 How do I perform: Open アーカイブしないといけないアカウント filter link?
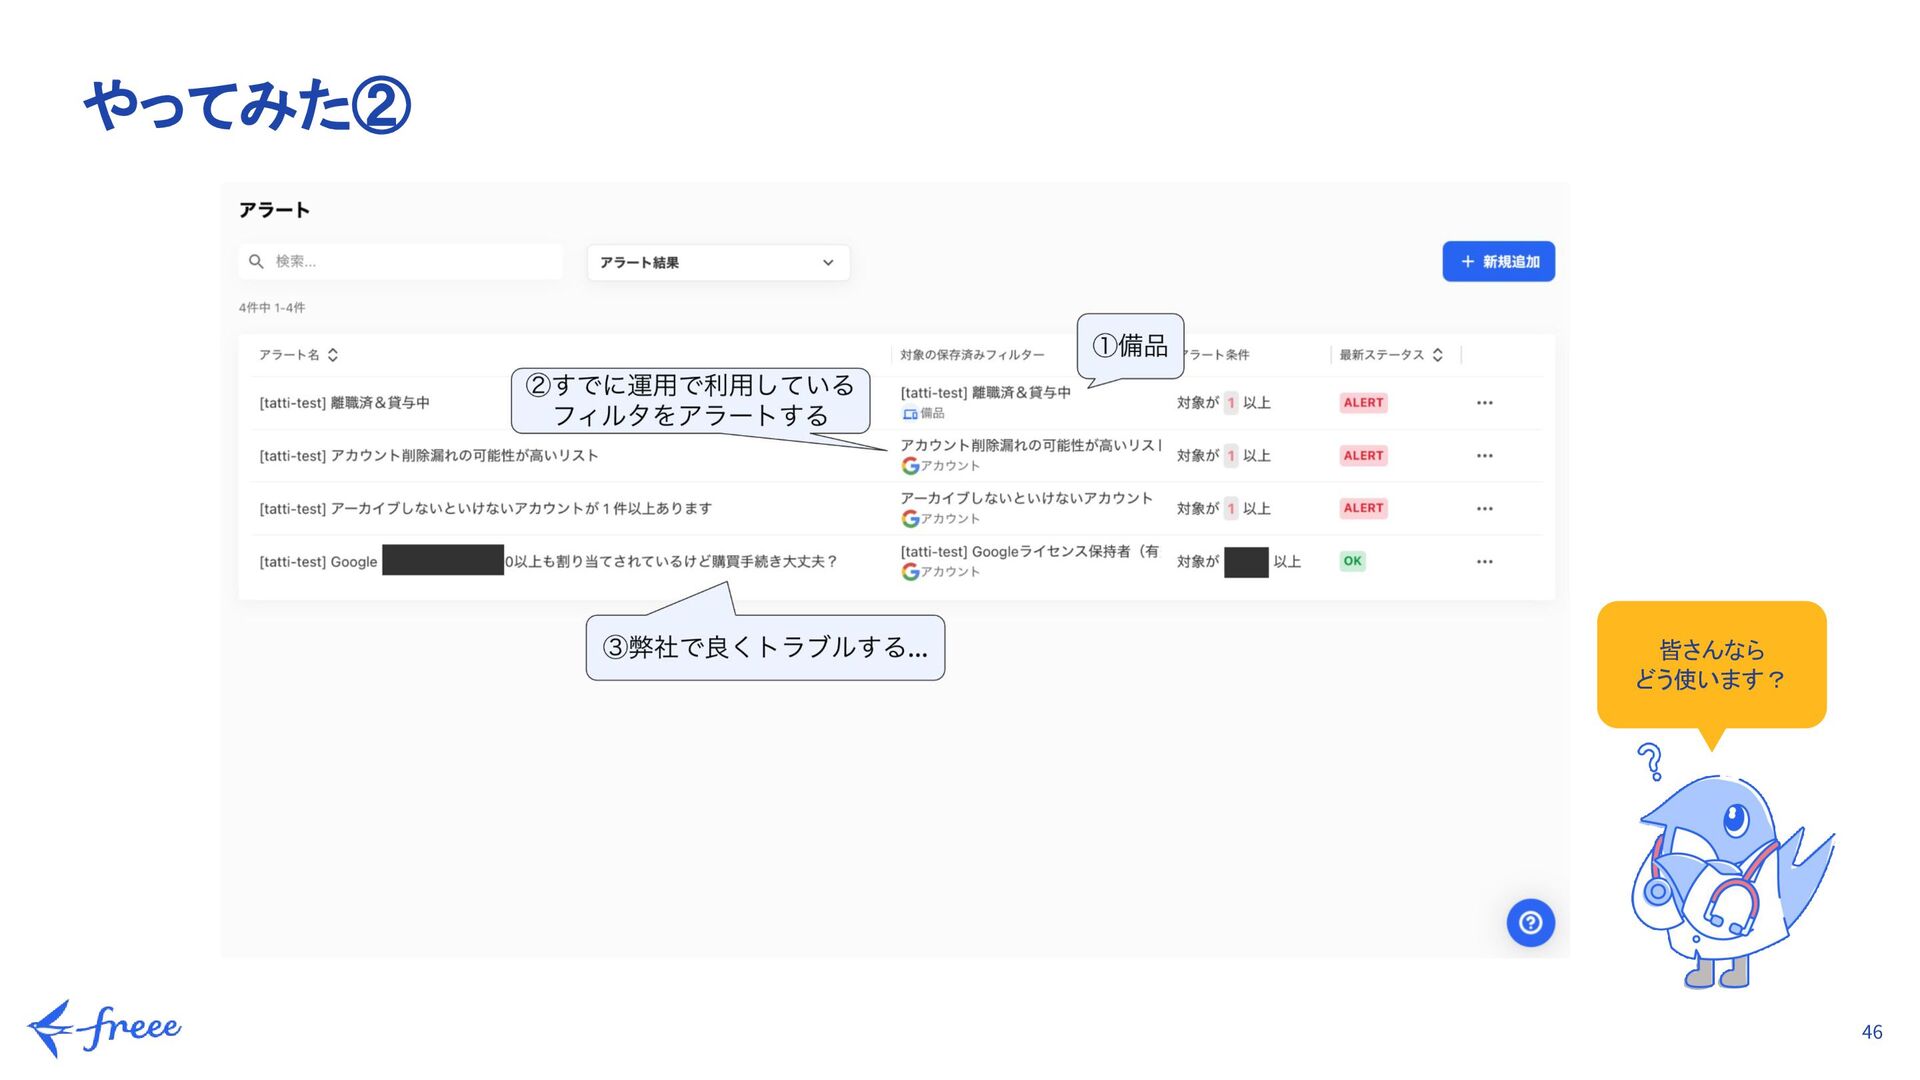coord(1026,498)
